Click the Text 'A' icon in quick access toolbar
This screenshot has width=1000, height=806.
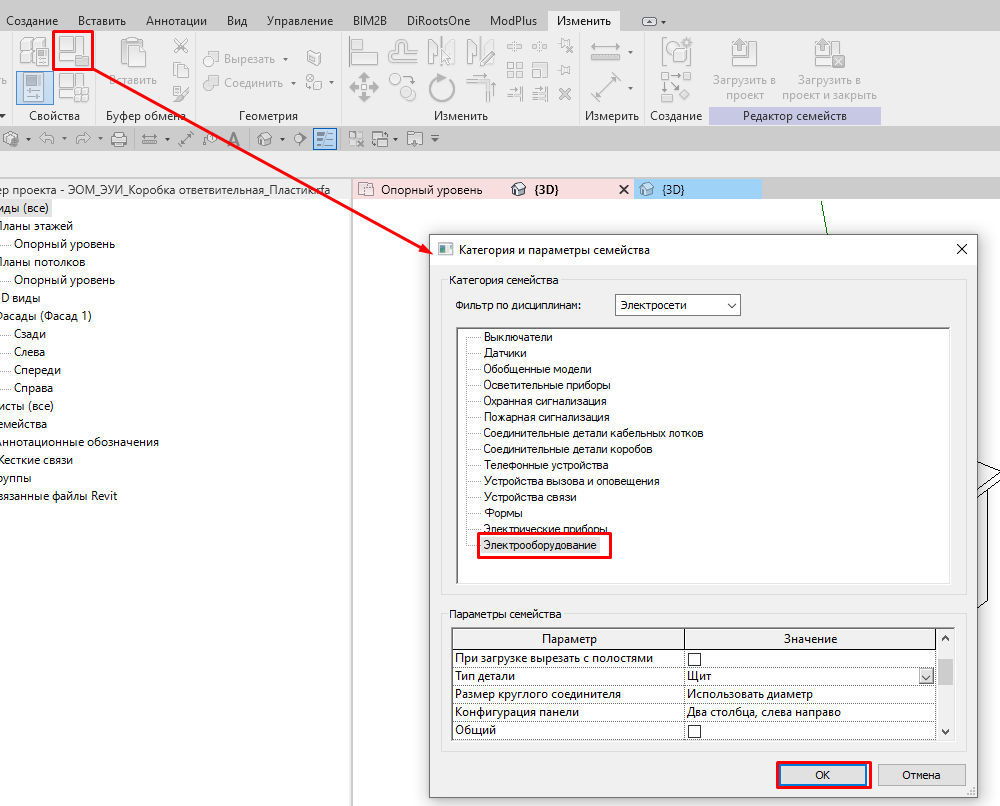[x=233, y=139]
